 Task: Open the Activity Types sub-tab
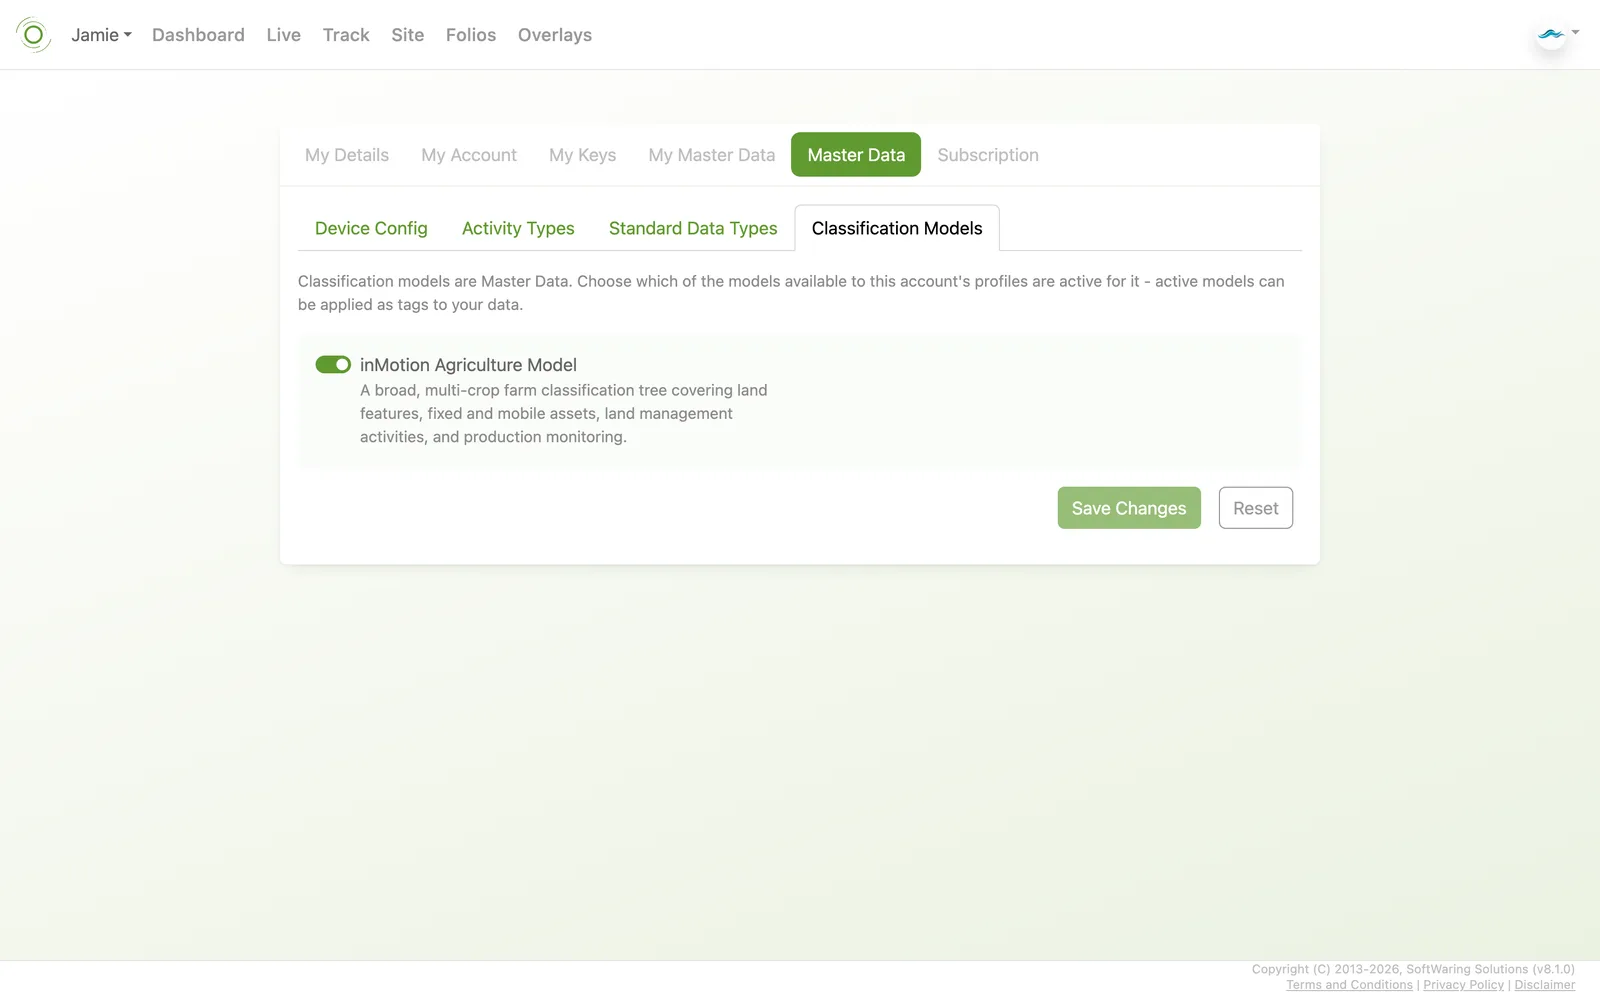[x=518, y=228]
